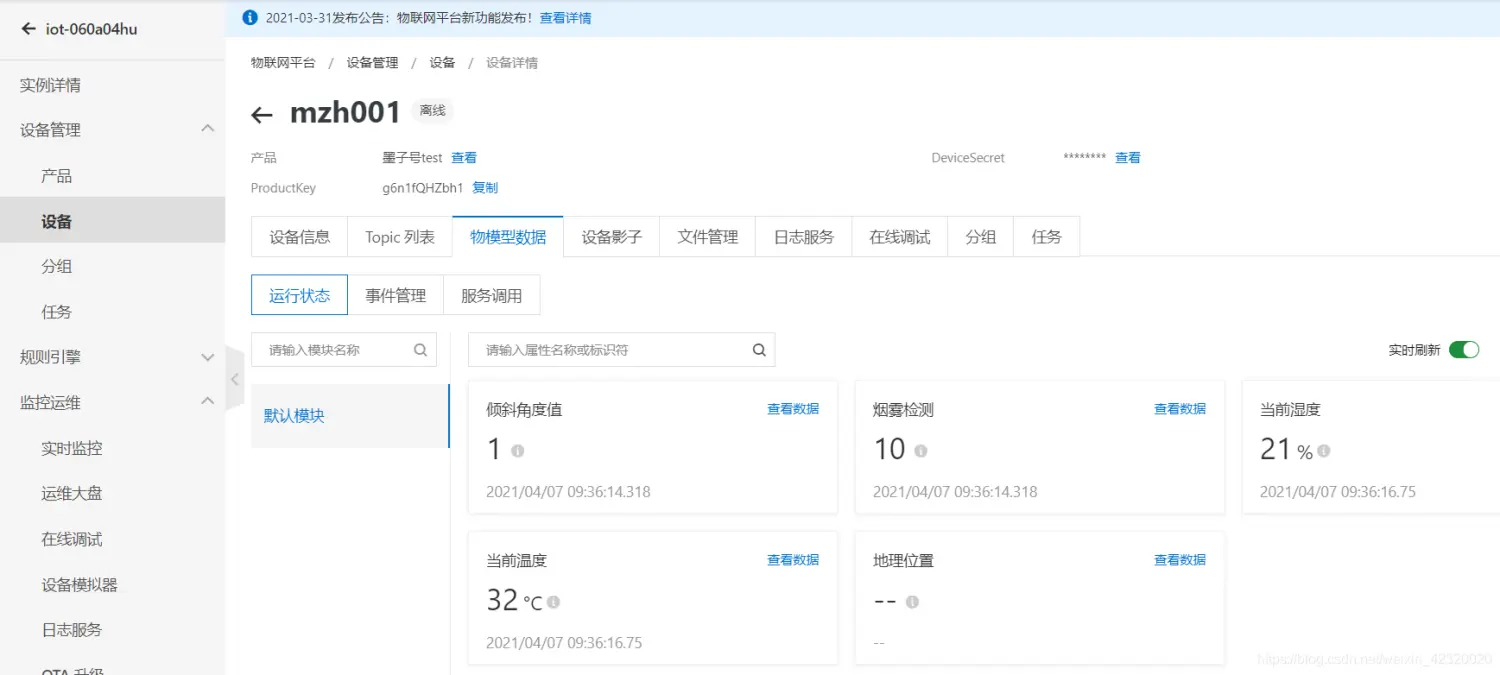Collapse the 监控运维 sidebar section
This screenshot has width=1500, height=675.
point(207,402)
